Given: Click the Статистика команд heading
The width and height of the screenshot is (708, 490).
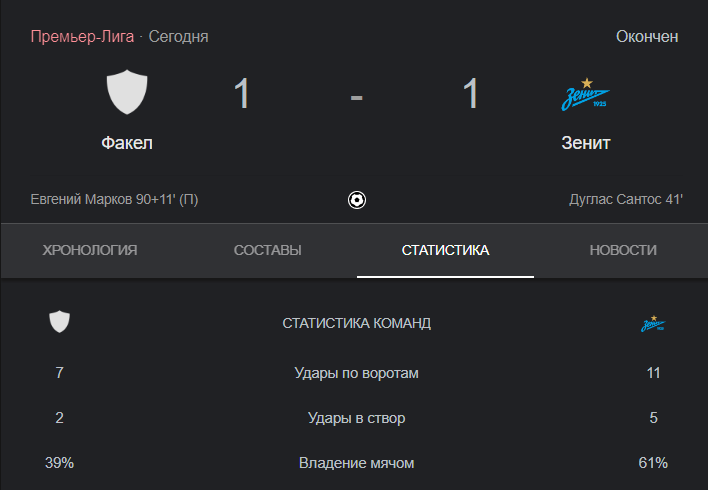Looking at the screenshot, I should pos(356,323).
